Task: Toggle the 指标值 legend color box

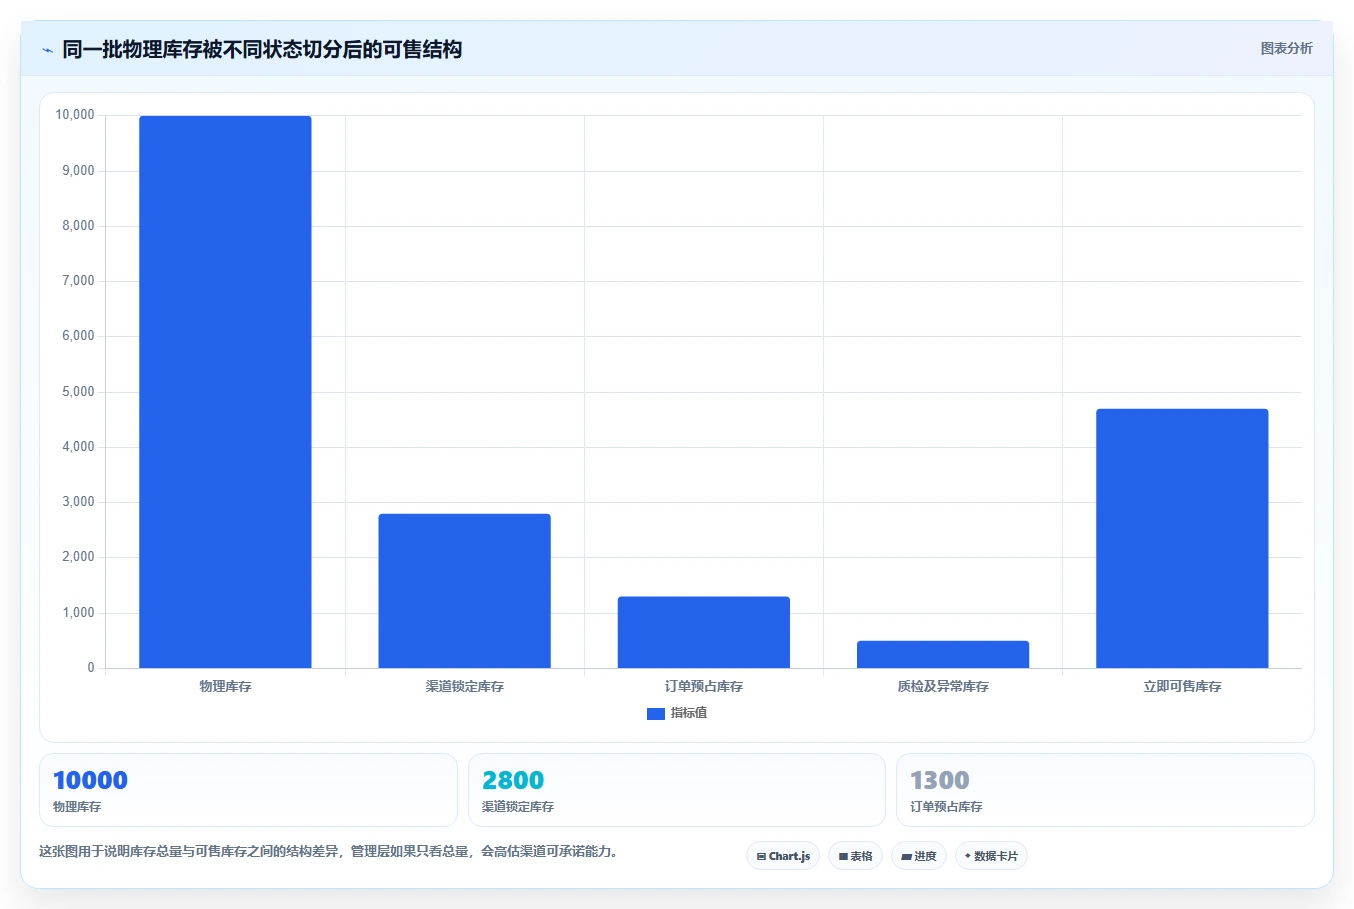Action: pyautogui.click(x=656, y=714)
